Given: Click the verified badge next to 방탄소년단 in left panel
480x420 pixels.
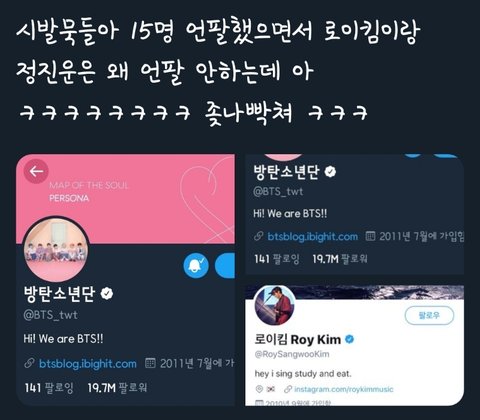Looking at the screenshot, I should point(107,293).
